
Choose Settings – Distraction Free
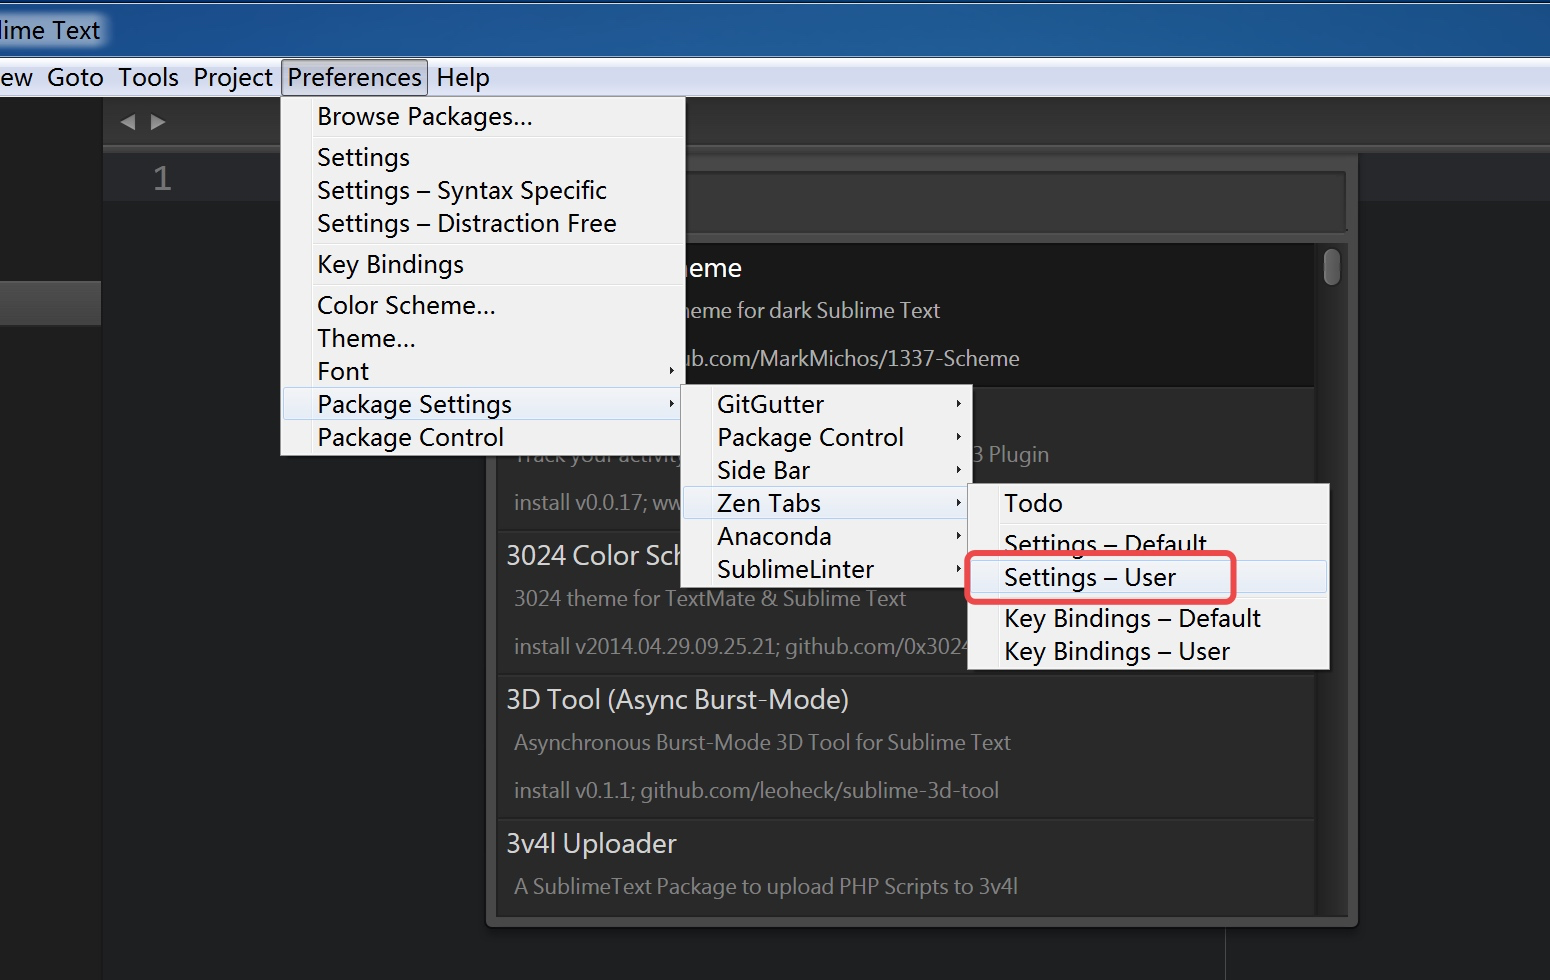[x=483, y=224]
